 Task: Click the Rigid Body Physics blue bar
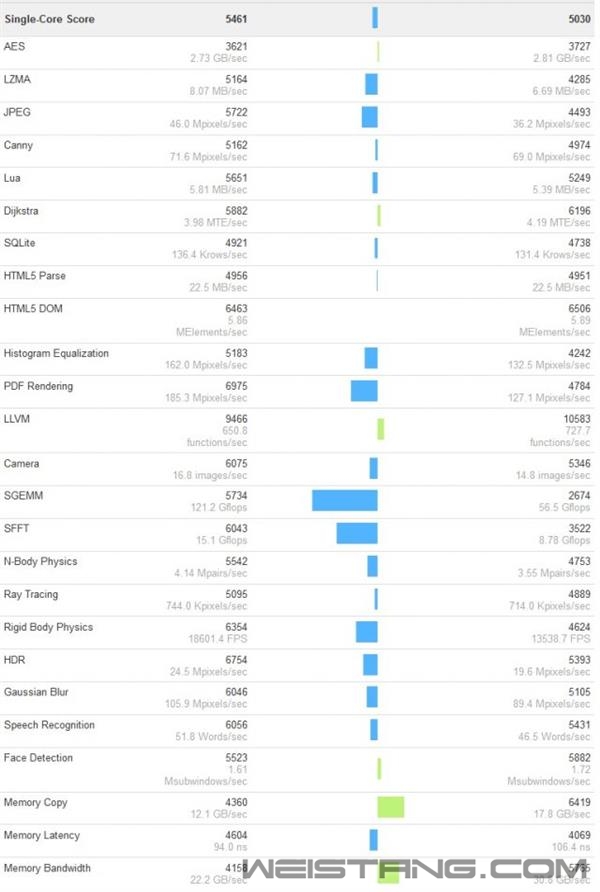pyautogui.click(x=367, y=631)
